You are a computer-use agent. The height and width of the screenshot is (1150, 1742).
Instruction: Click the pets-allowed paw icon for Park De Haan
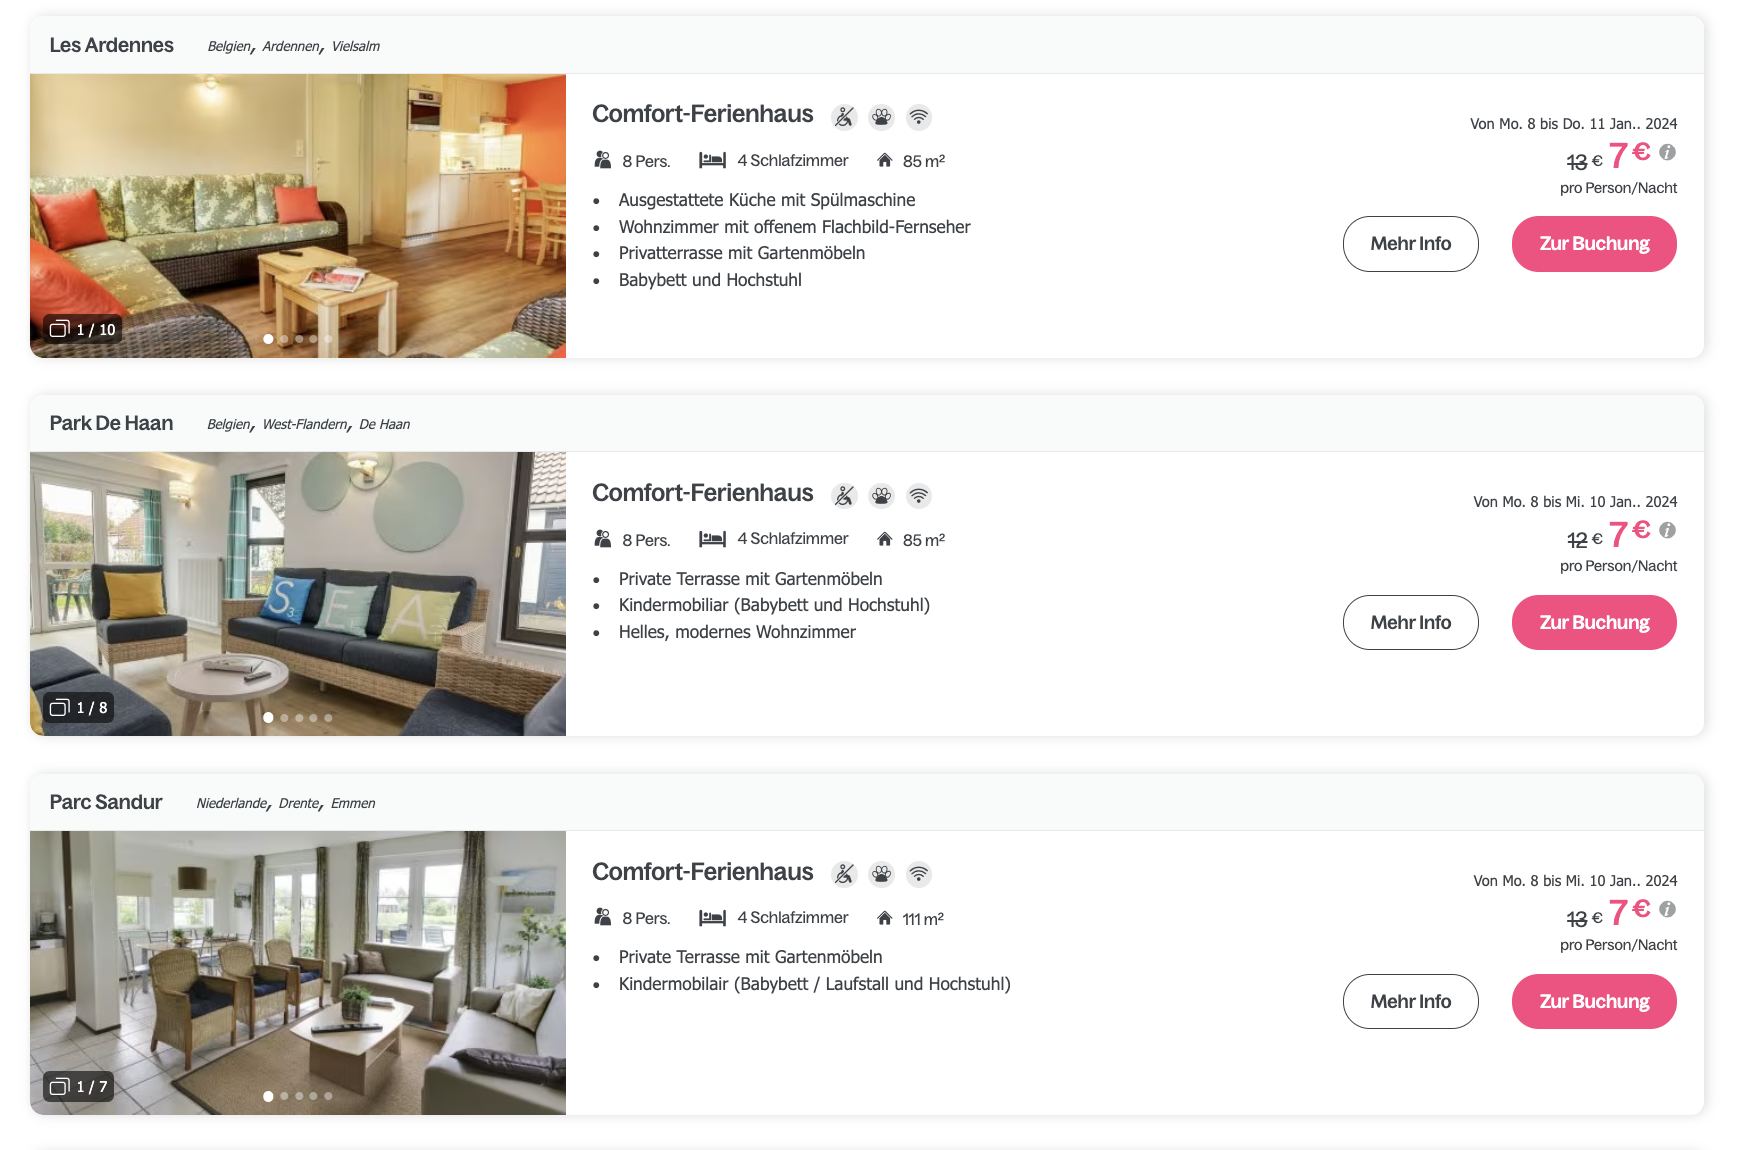pyautogui.click(x=881, y=496)
